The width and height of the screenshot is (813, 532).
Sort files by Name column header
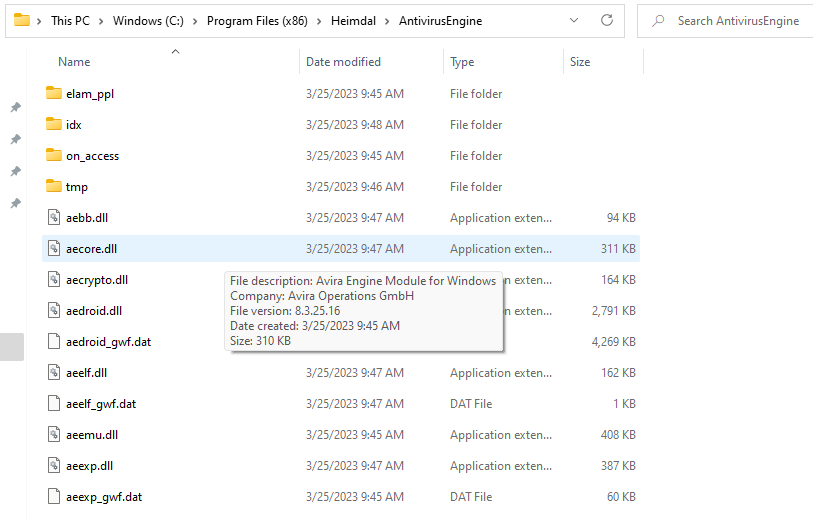coord(74,62)
